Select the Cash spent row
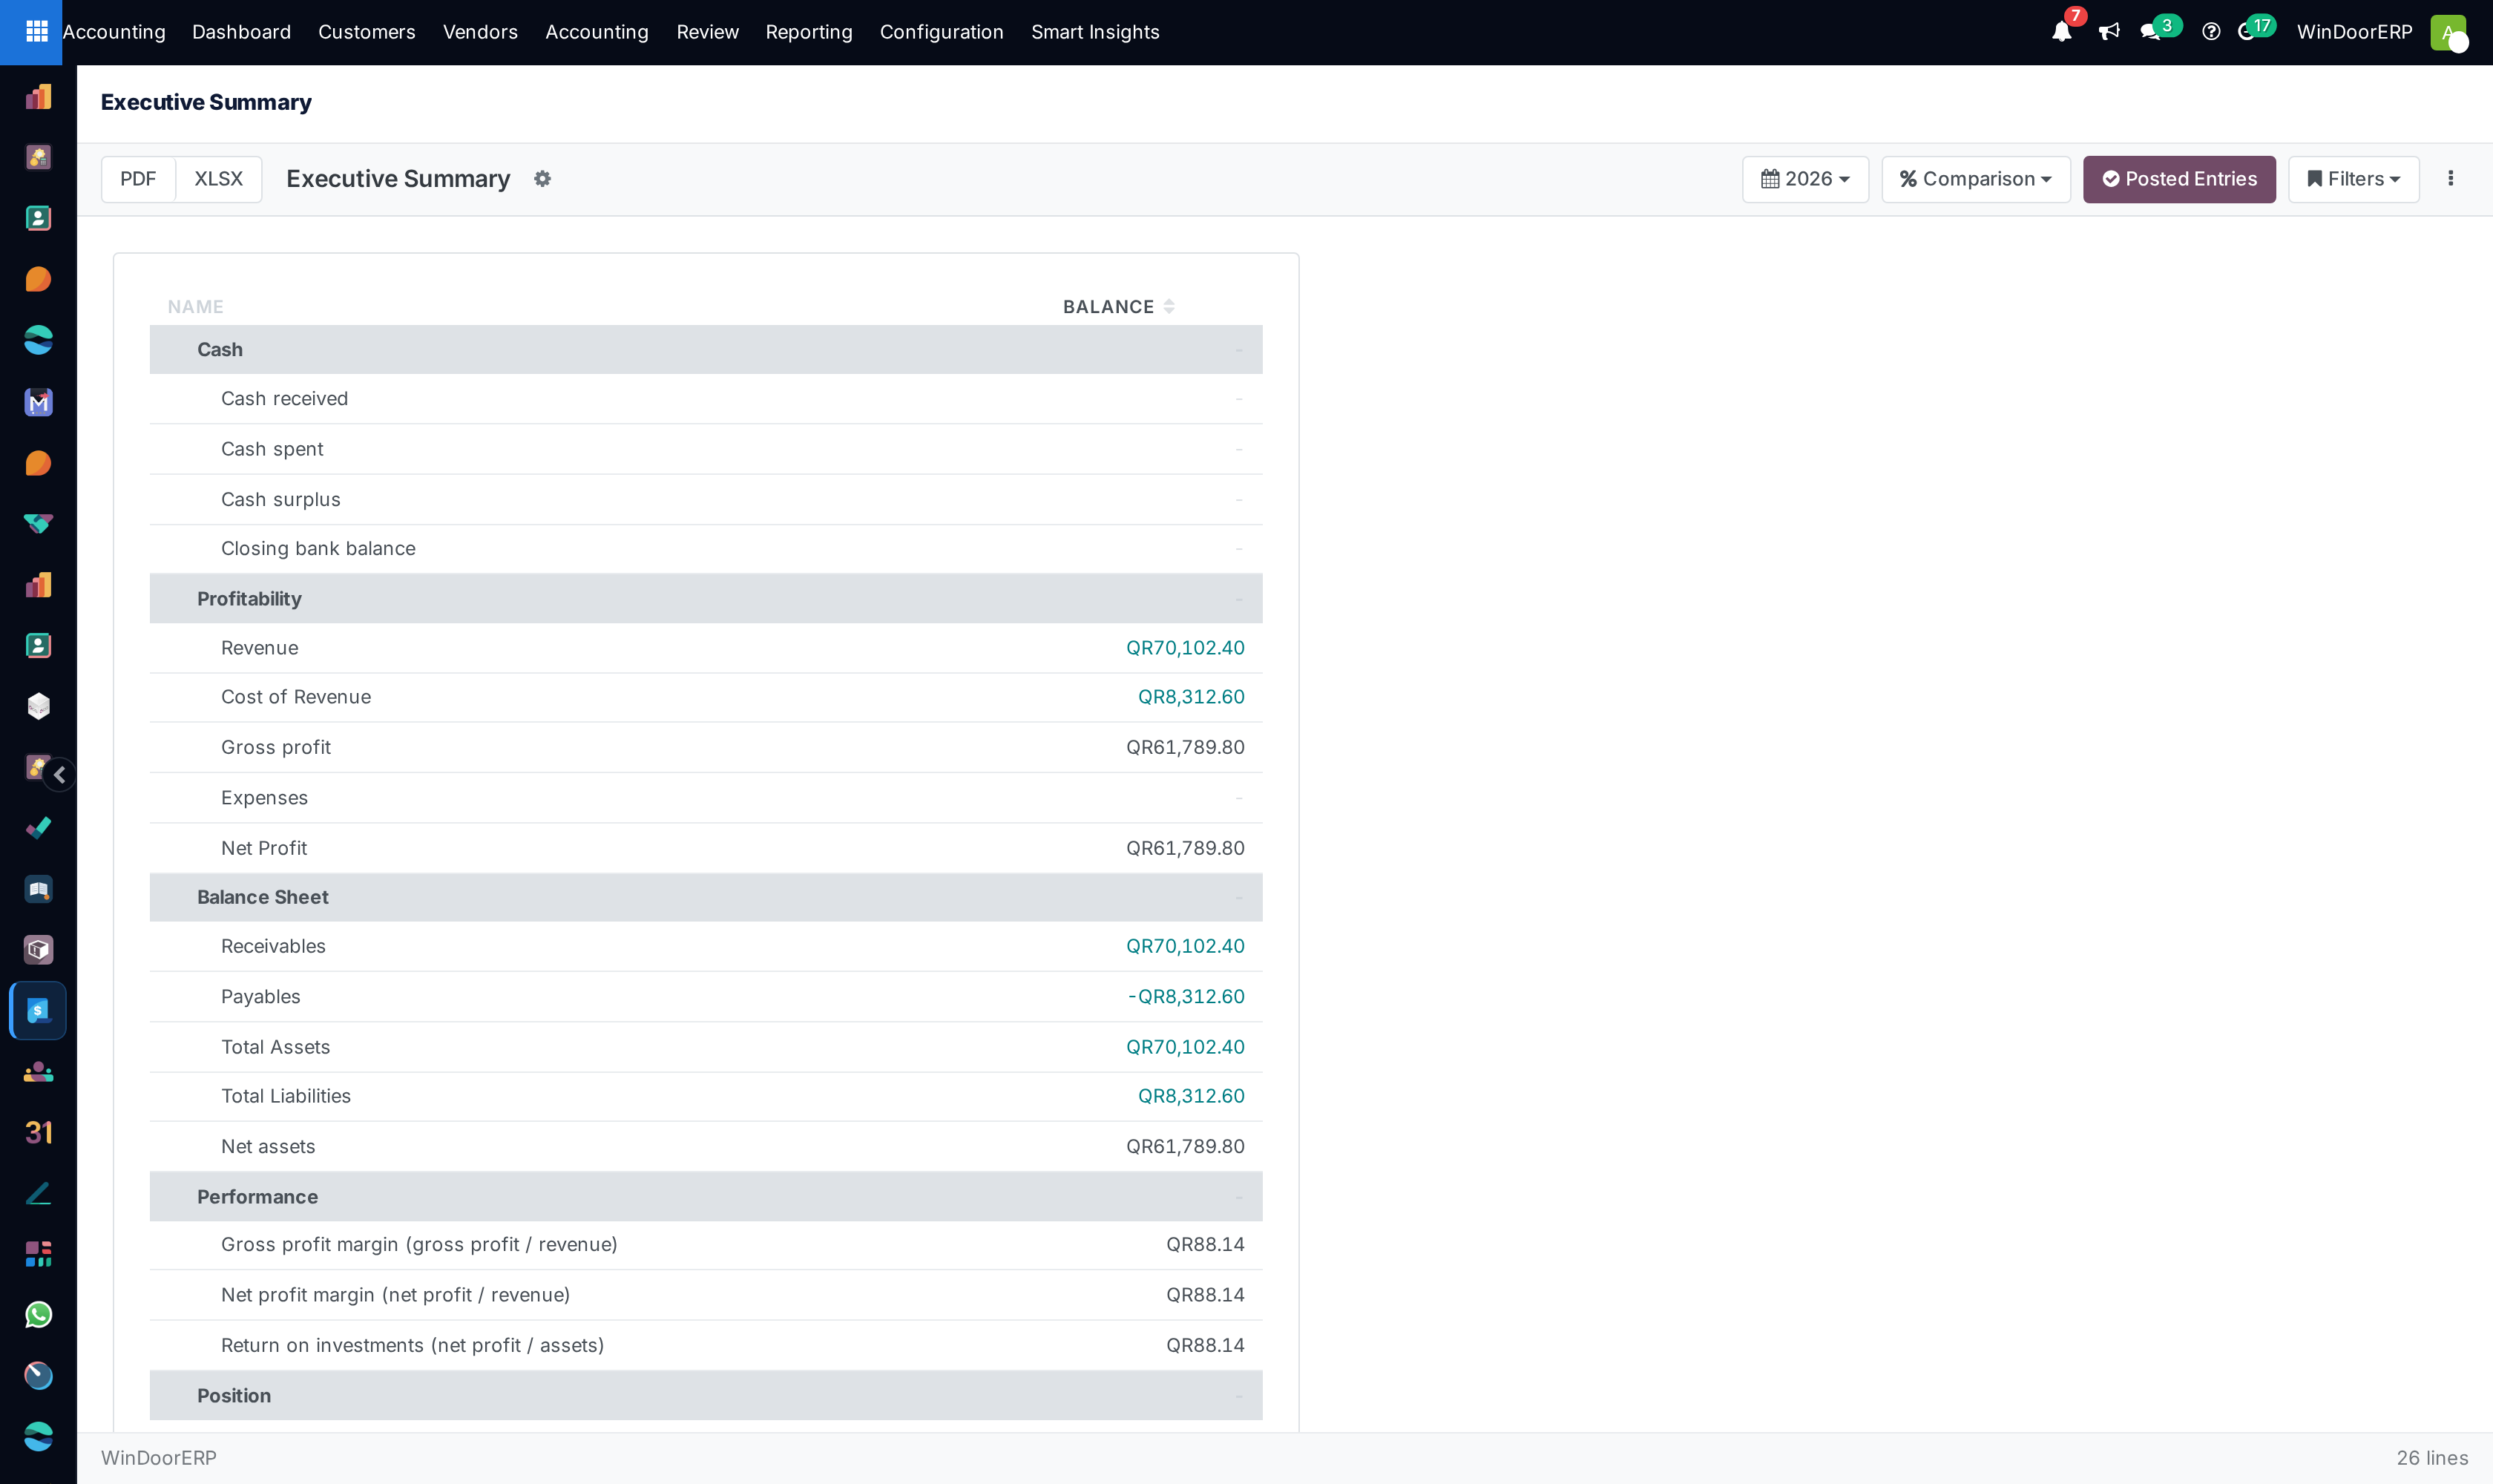 coord(706,449)
